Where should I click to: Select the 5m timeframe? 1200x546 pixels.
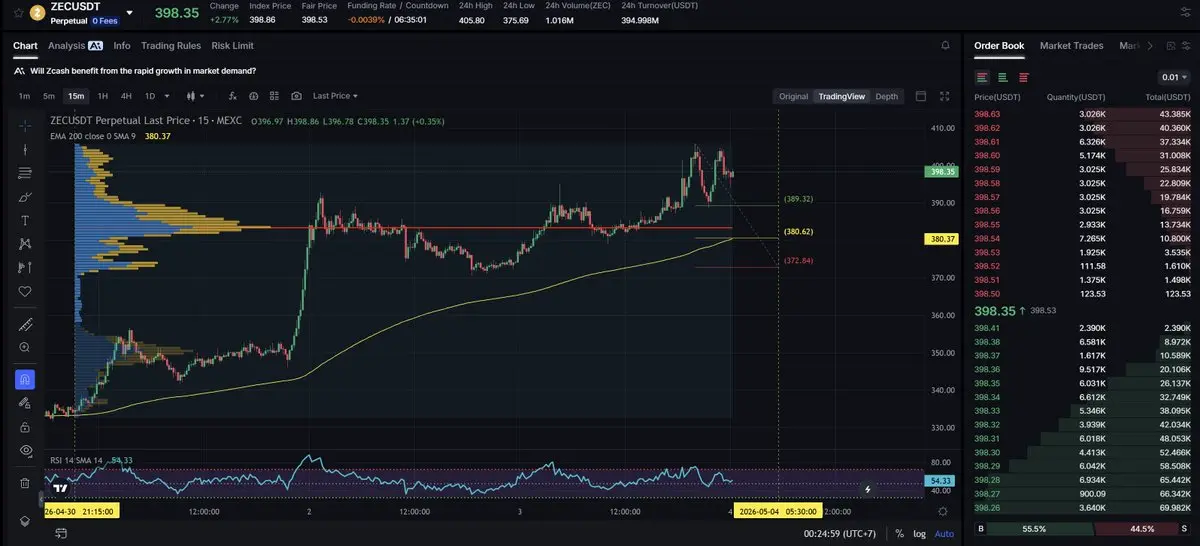pyautogui.click(x=48, y=96)
